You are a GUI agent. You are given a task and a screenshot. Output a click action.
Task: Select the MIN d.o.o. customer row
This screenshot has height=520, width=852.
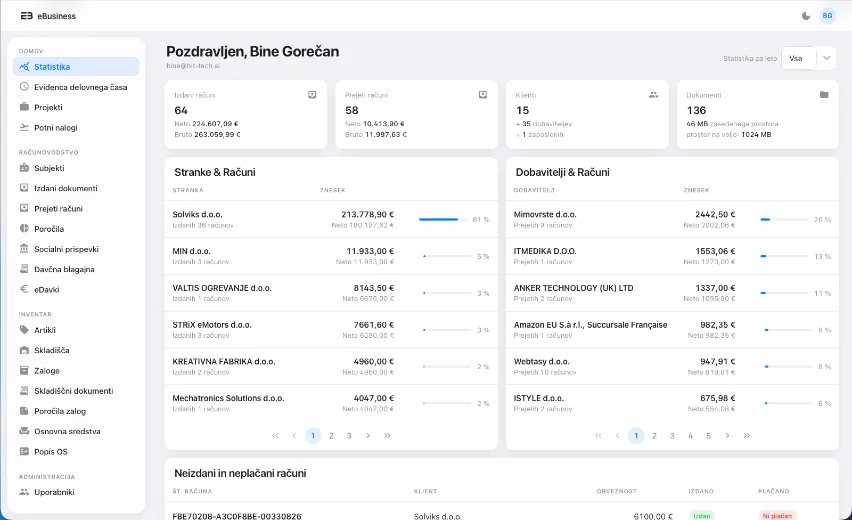[x=331, y=256]
